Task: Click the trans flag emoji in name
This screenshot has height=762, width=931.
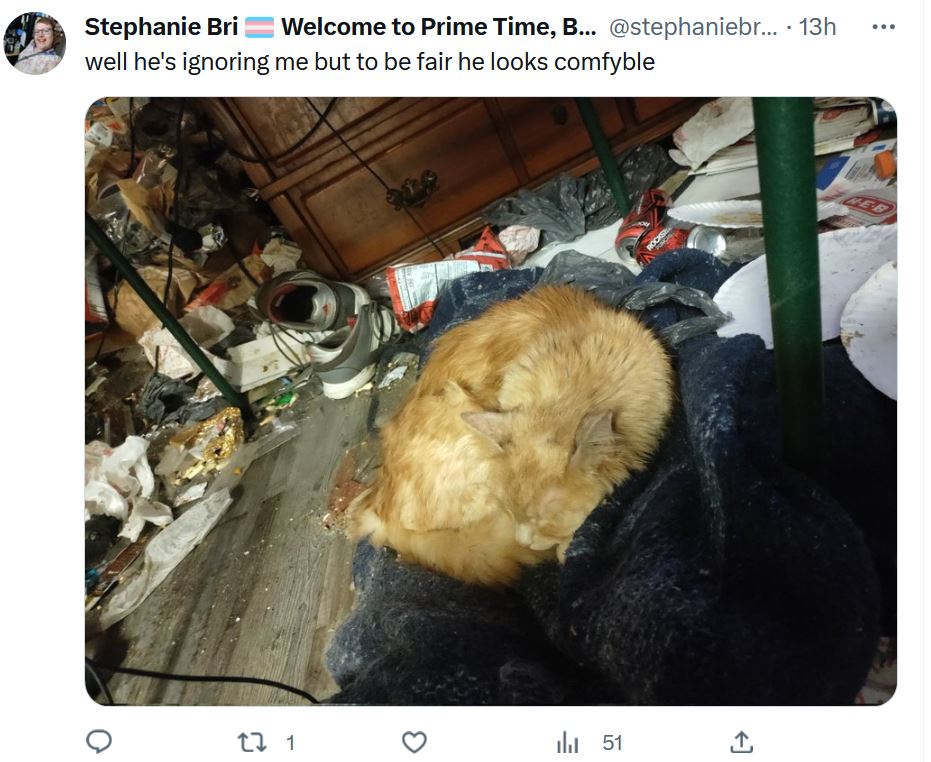Action: click(x=259, y=27)
